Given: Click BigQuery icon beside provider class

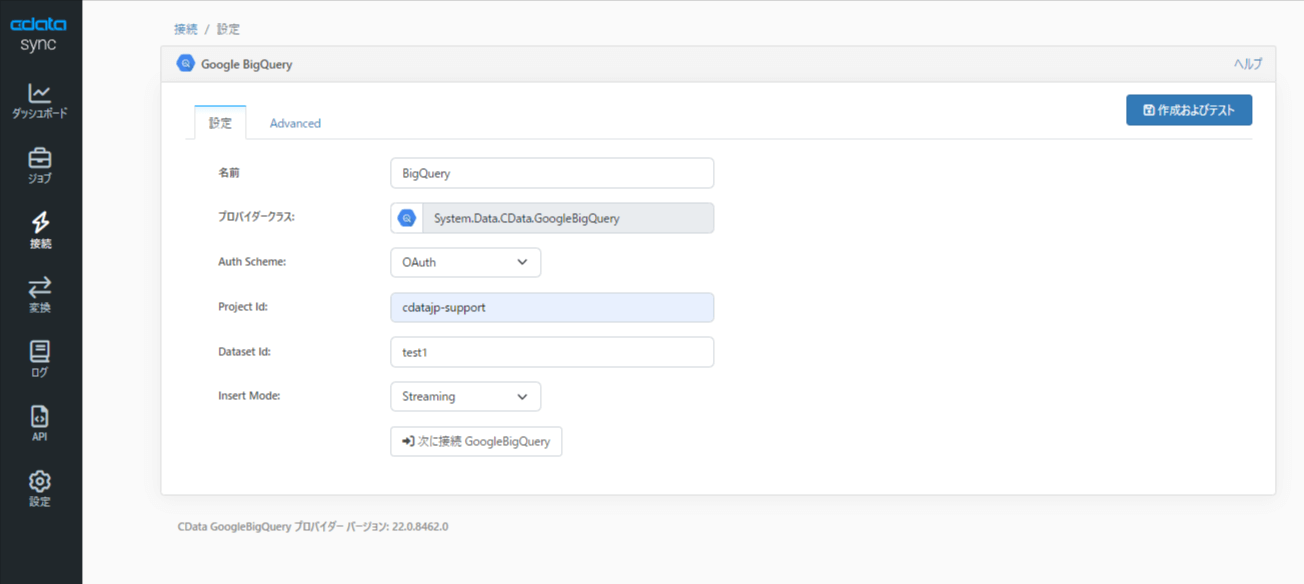Looking at the screenshot, I should pos(407,218).
